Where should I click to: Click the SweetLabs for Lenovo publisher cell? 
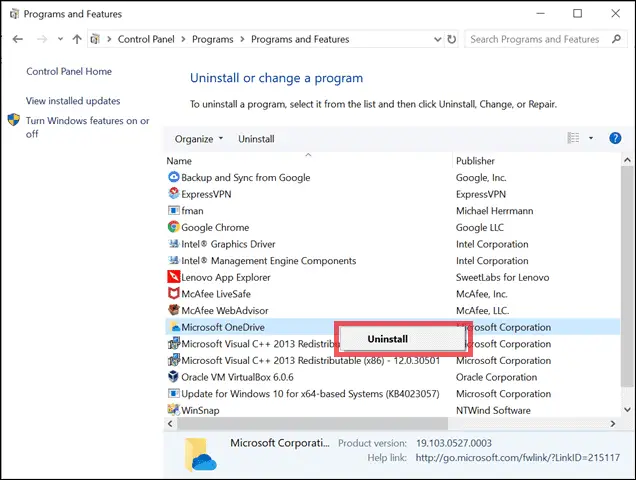pos(503,277)
